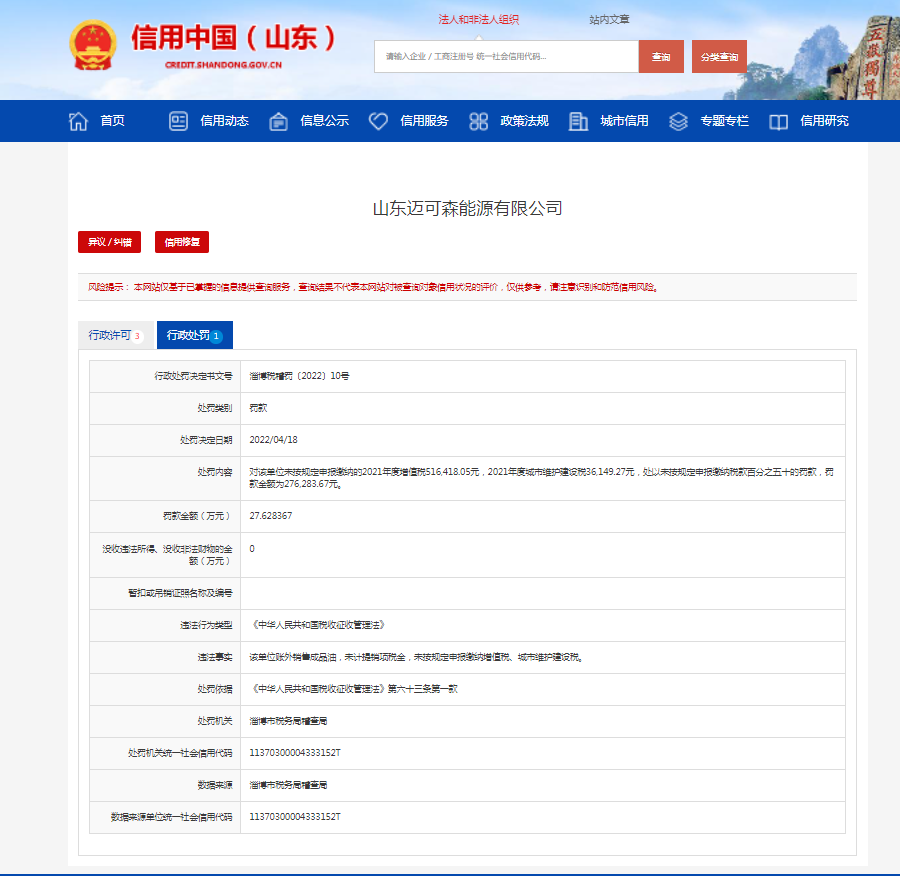Viewport: 900px width, 876px height.
Task: Click the company name 山东迈可森能源有限公司
Action: 467,208
